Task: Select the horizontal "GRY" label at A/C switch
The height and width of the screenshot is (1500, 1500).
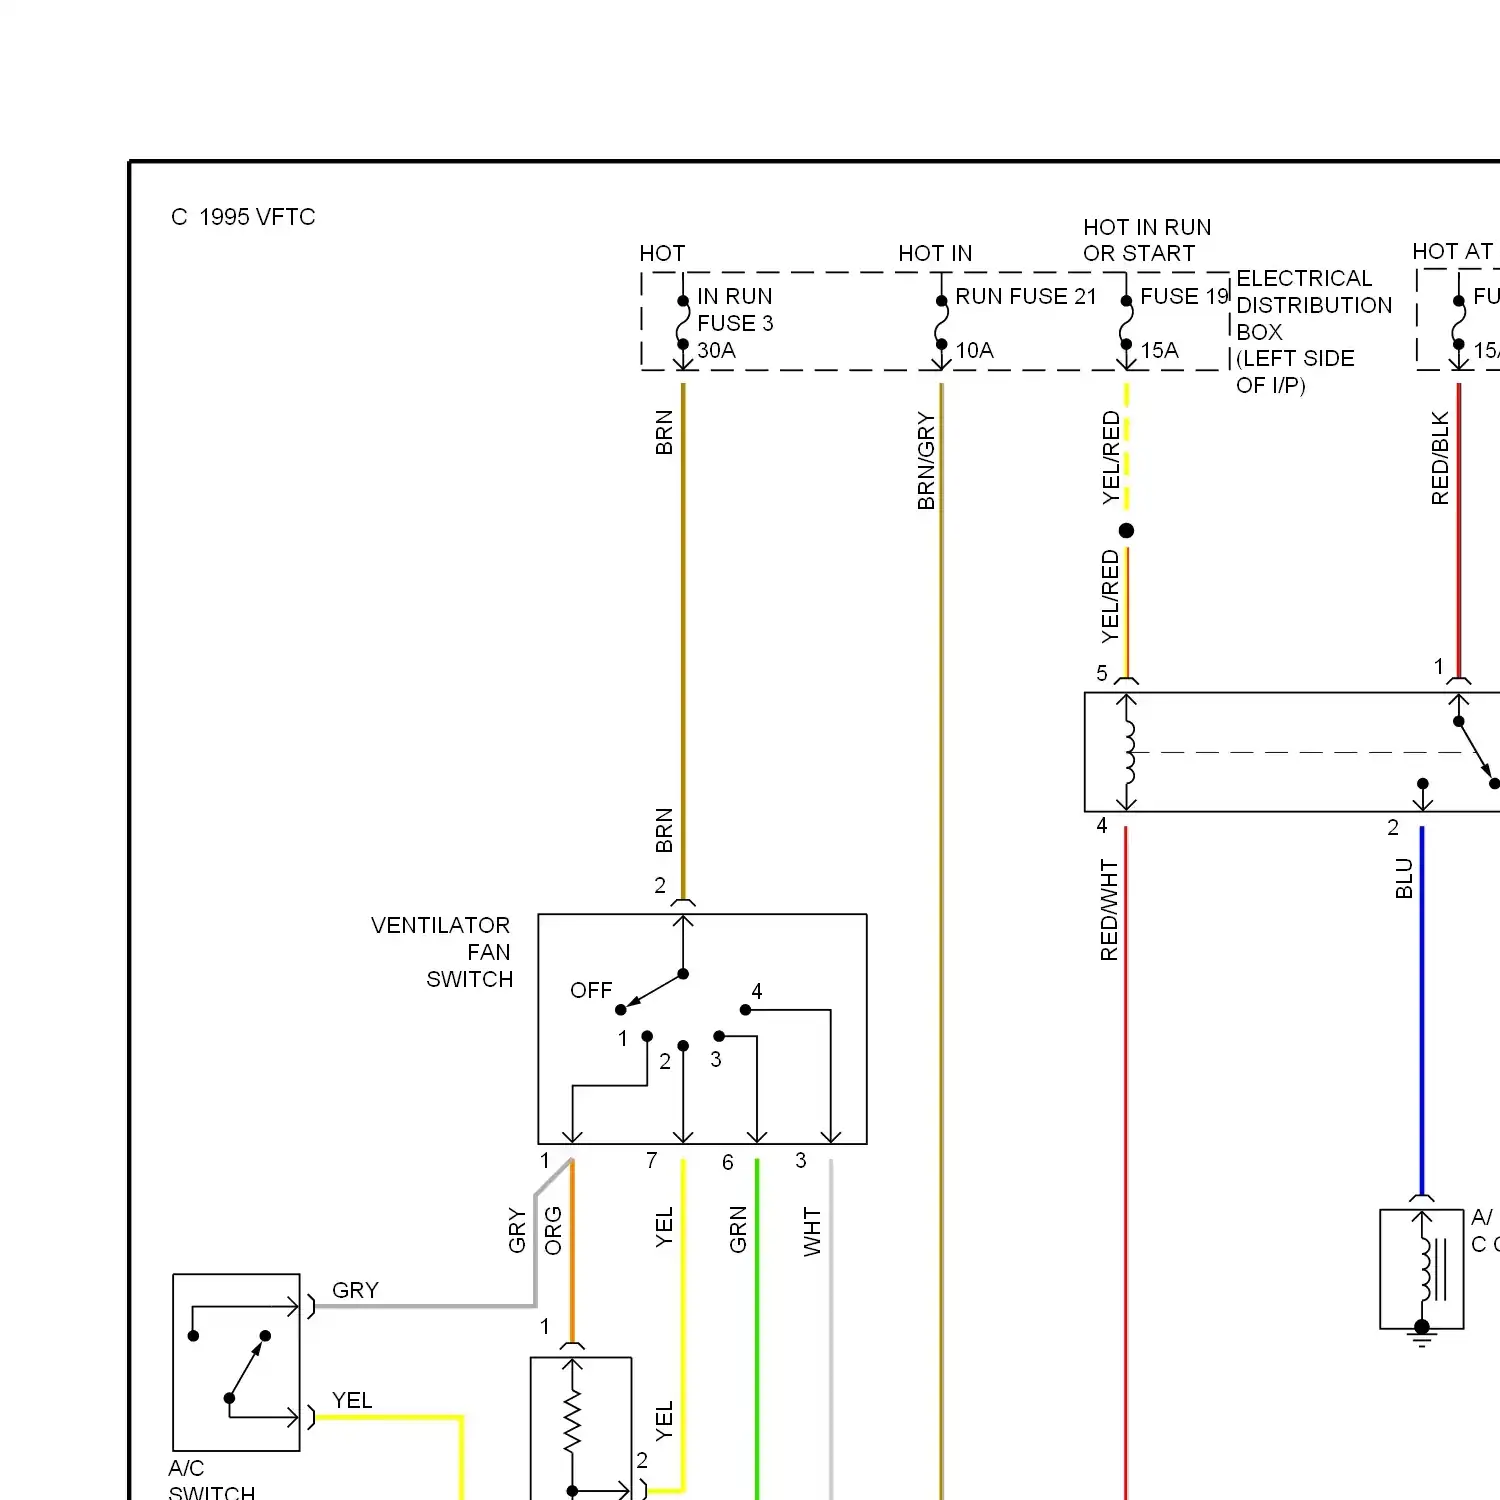Action: (355, 1290)
